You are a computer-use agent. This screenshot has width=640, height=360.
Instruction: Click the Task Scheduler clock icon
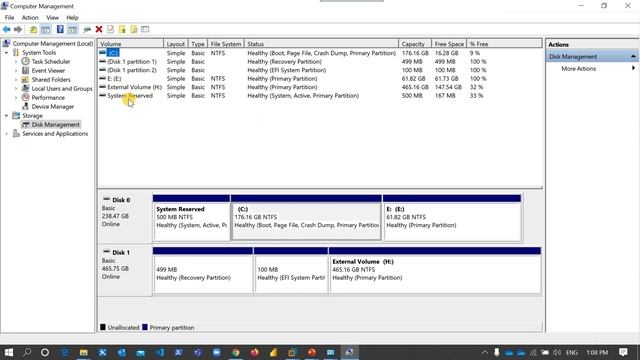tap(25, 61)
